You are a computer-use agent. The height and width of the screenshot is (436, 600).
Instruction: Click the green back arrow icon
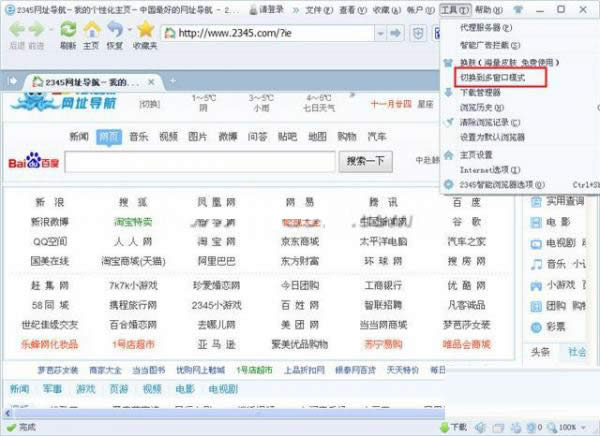pos(16,29)
